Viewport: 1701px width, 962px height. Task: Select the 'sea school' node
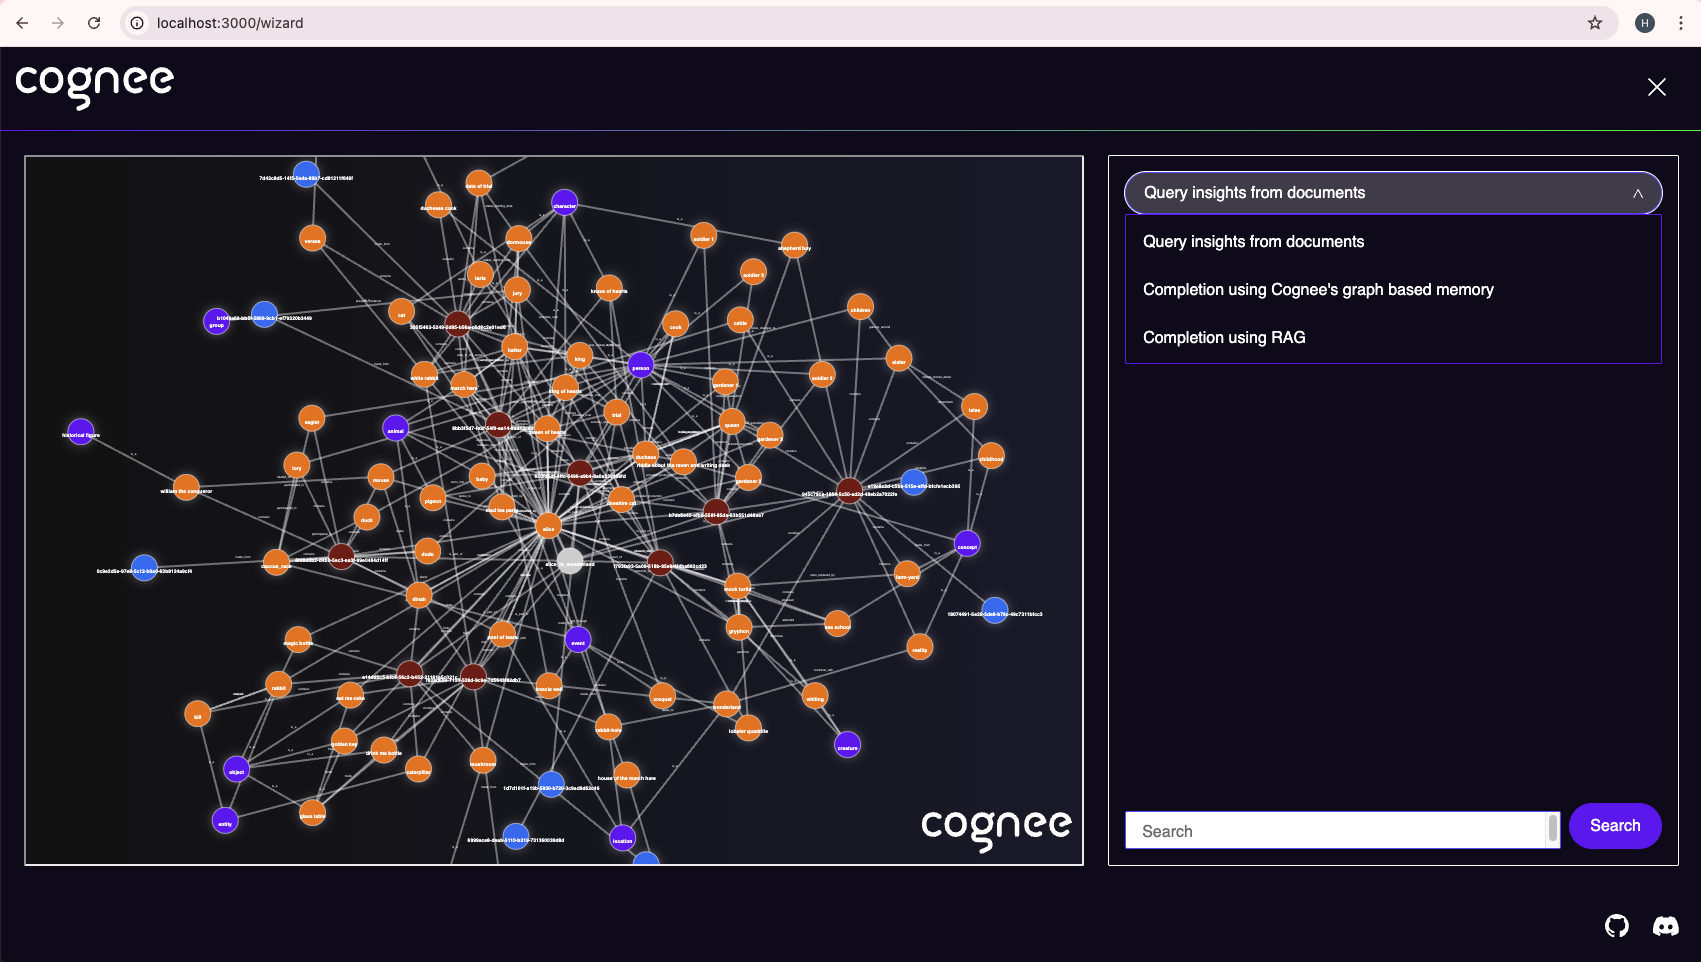[837, 624]
